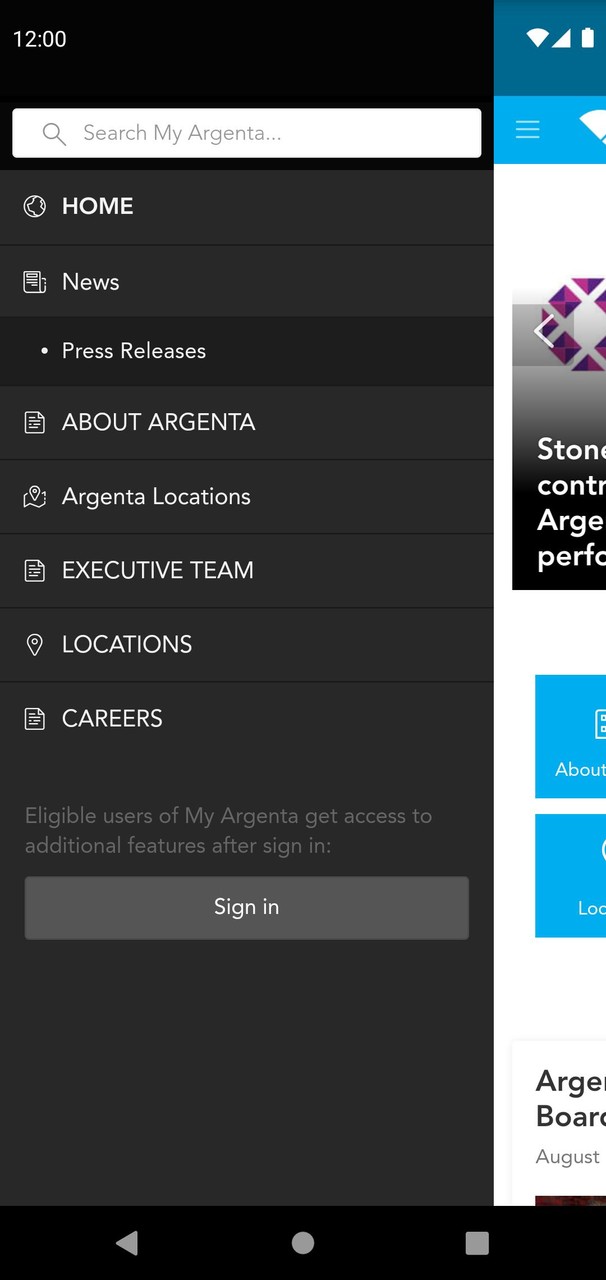The width and height of the screenshot is (606, 1280).
Task: Open the HOME menu item
Action: [x=98, y=207]
